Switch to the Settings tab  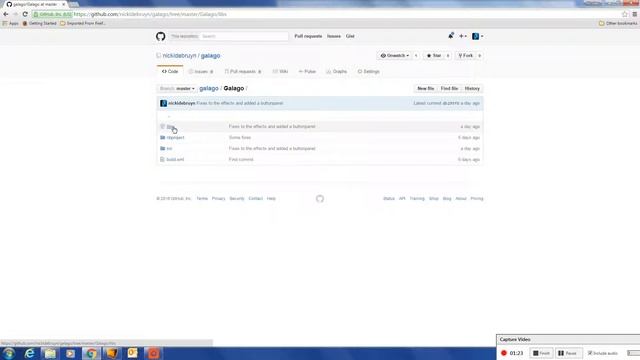(369, 71)
